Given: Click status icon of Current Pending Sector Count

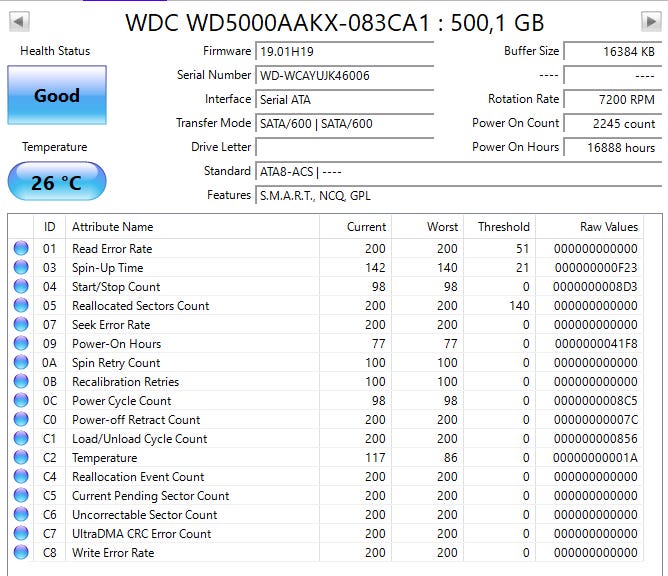Looking at the screenshot, I should coord(21,495).
